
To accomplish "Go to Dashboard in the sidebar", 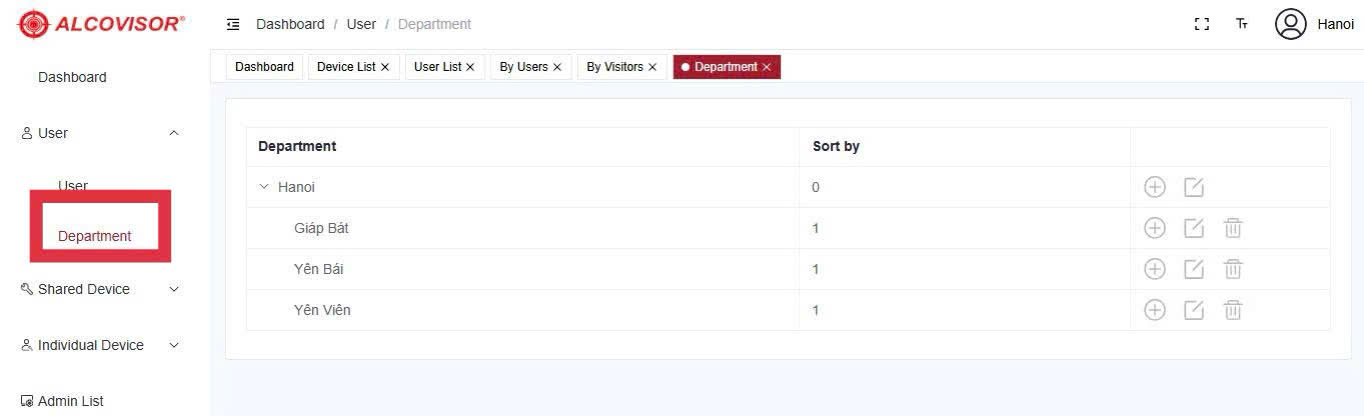I will (72, 77).
